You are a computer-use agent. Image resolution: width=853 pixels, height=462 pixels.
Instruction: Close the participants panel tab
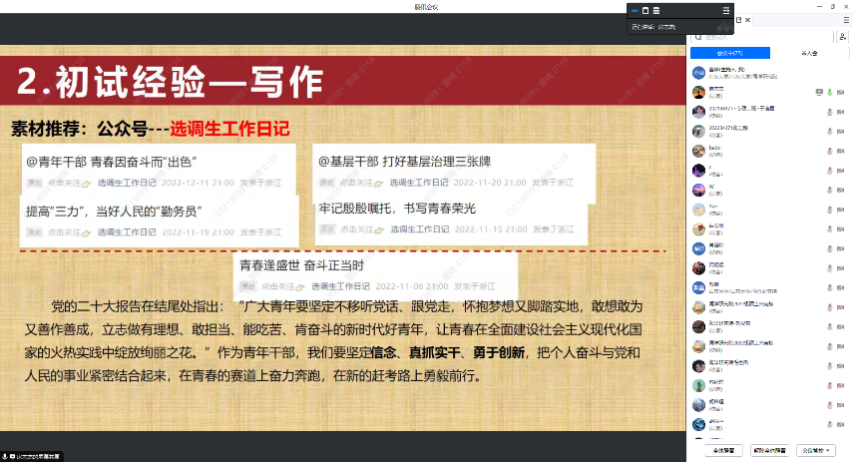(x=748, y=20)
